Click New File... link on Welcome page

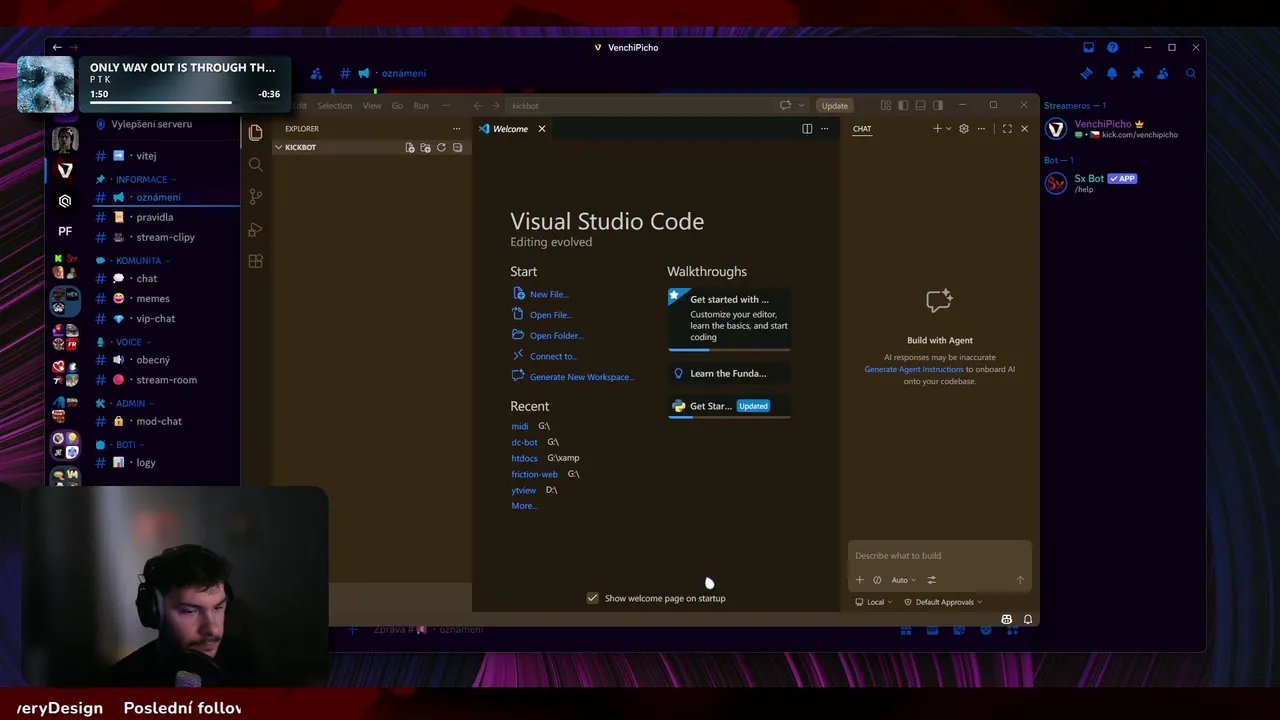coord(548,294)
